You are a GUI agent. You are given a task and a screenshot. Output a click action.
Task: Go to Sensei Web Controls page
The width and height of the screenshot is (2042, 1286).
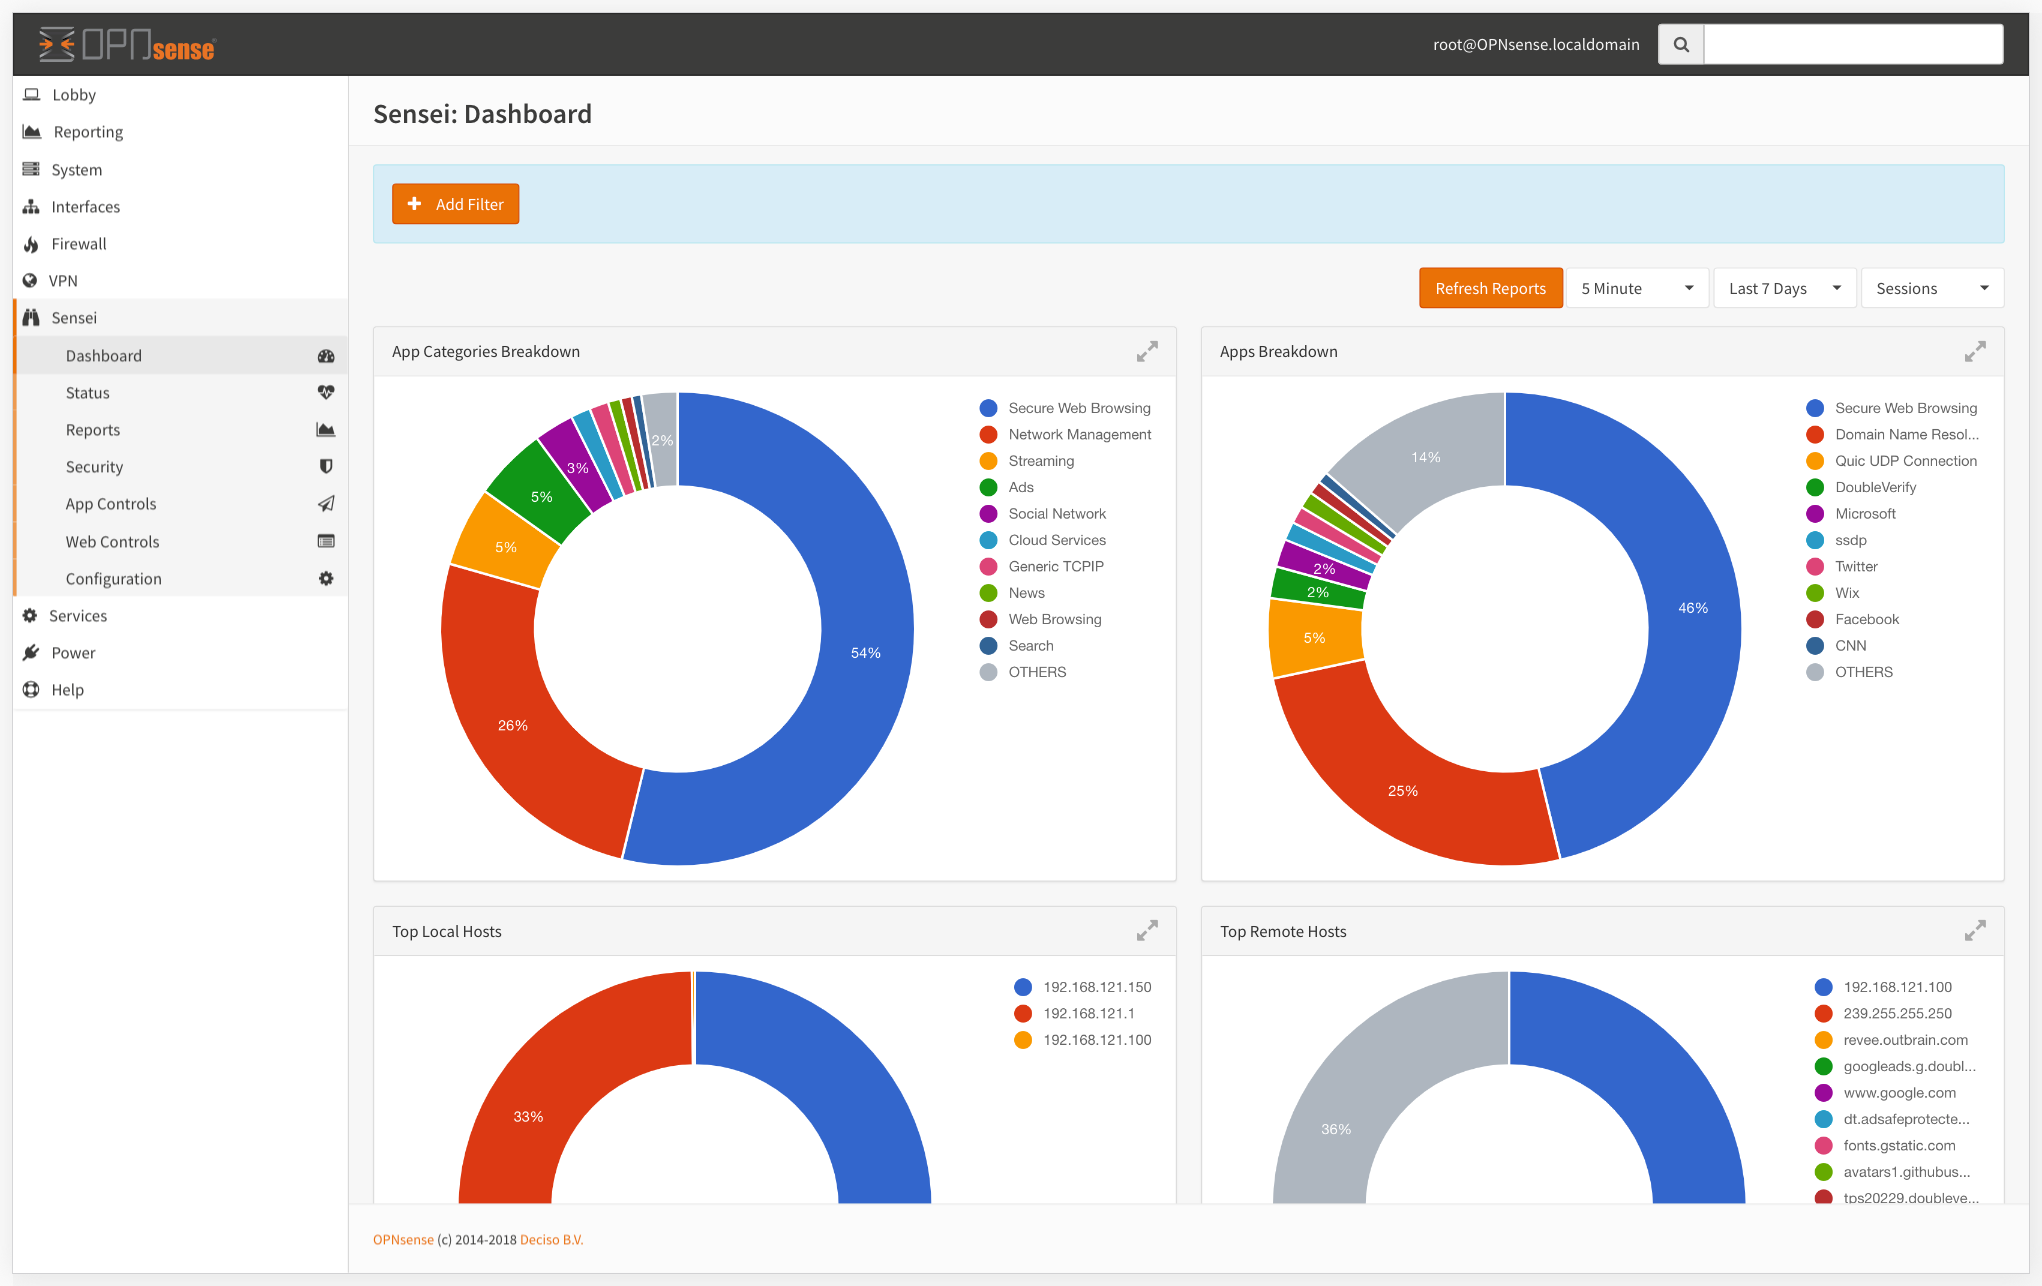[182, 541]
